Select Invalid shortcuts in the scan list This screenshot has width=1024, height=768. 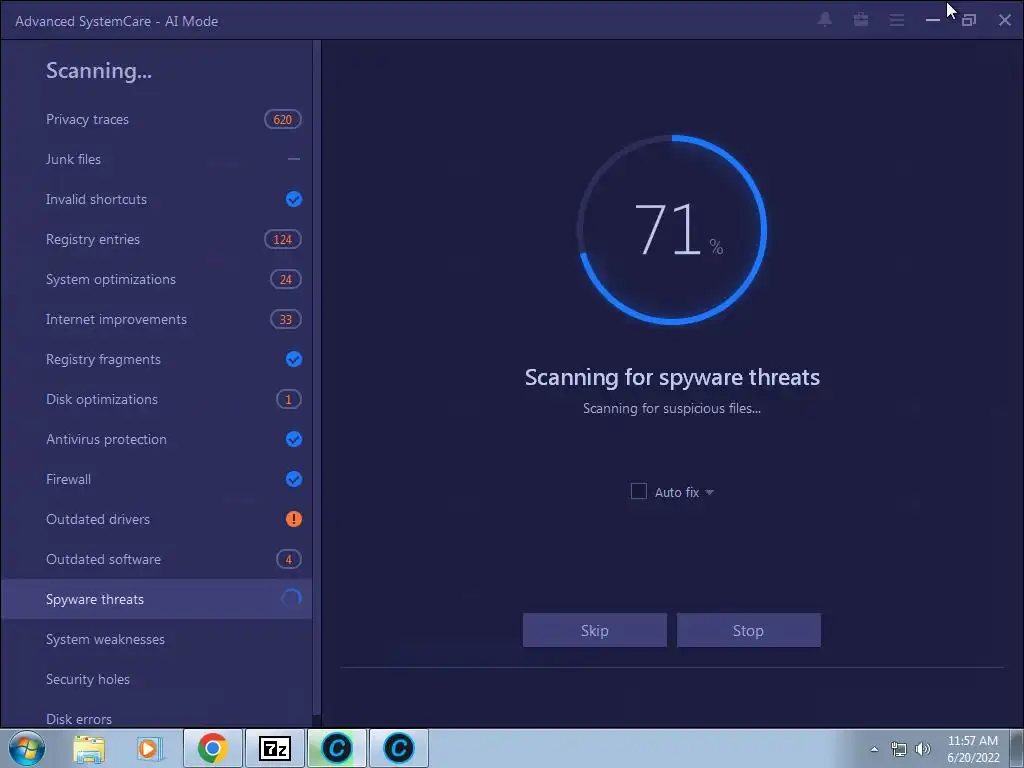click(x=157, y=199)
